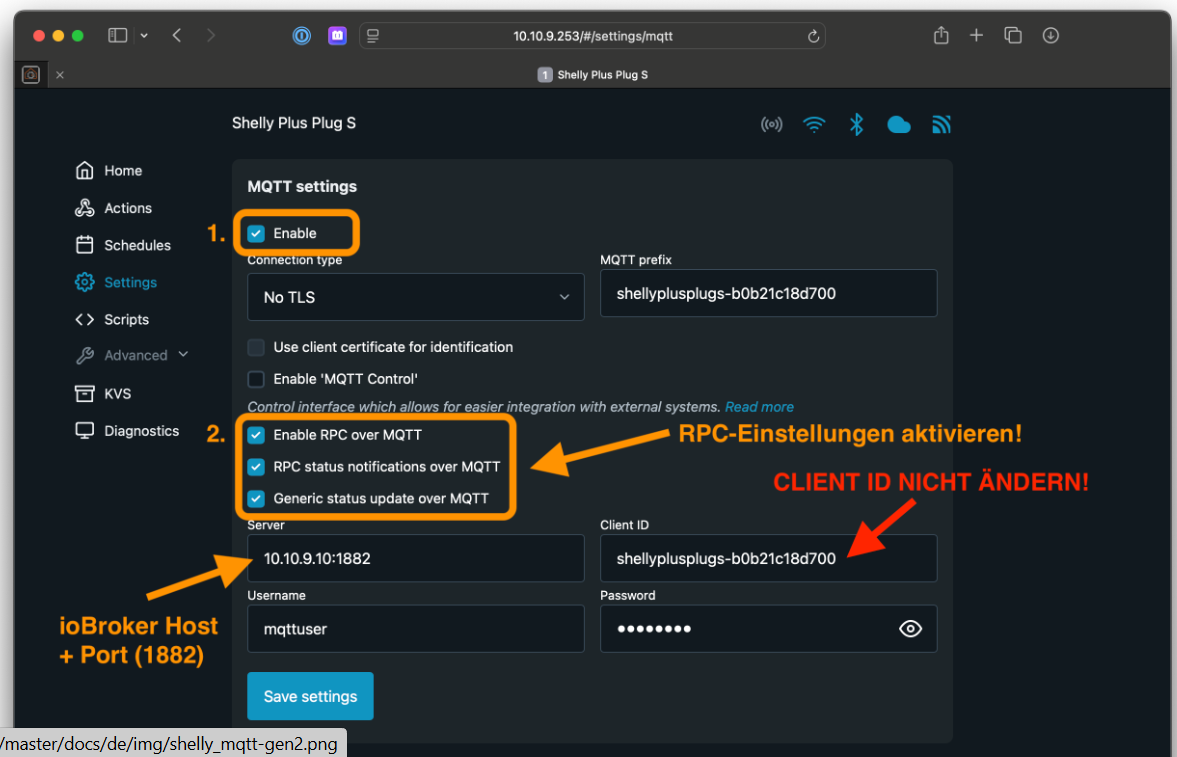Click the Share icon in toolbar
Viewport: 1177px width, 757px height.
tap(941, 35)
